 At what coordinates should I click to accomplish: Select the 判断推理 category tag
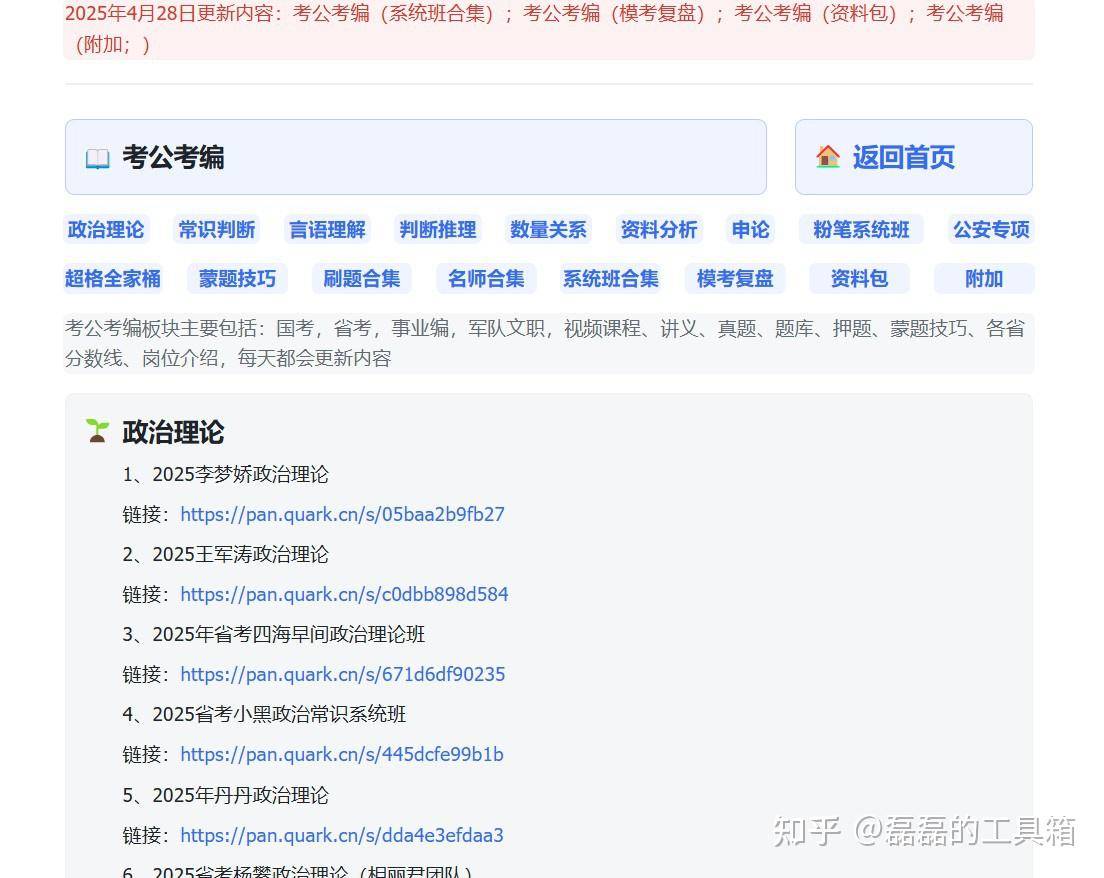438,230
